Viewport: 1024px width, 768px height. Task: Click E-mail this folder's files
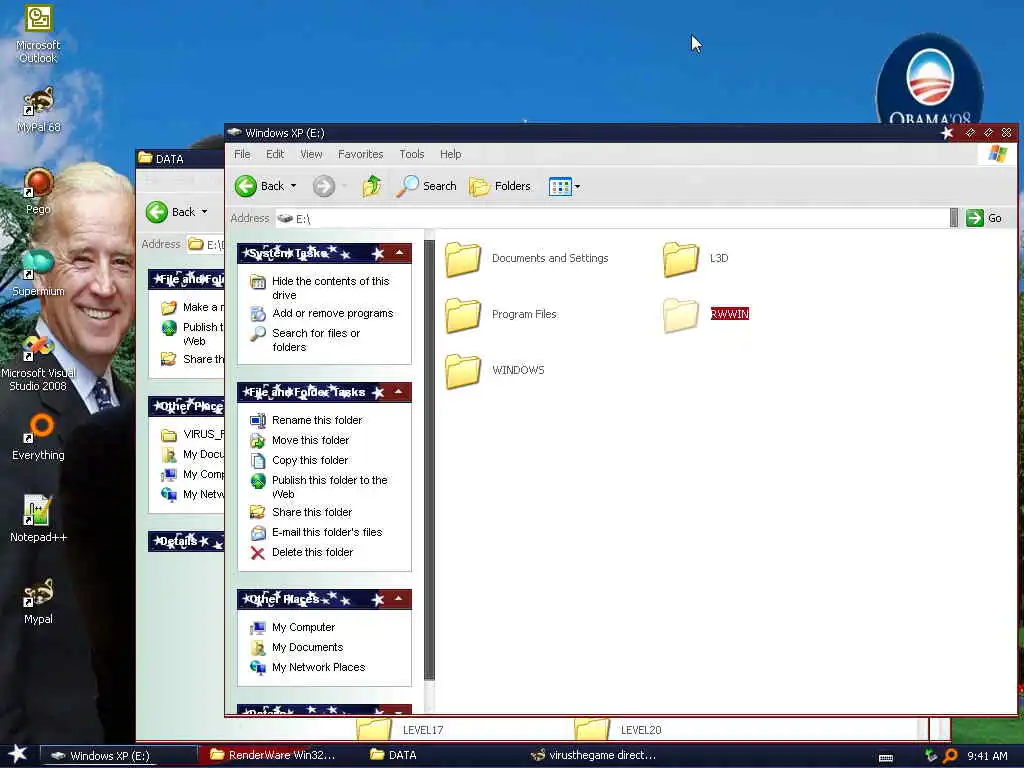[327, 532]
